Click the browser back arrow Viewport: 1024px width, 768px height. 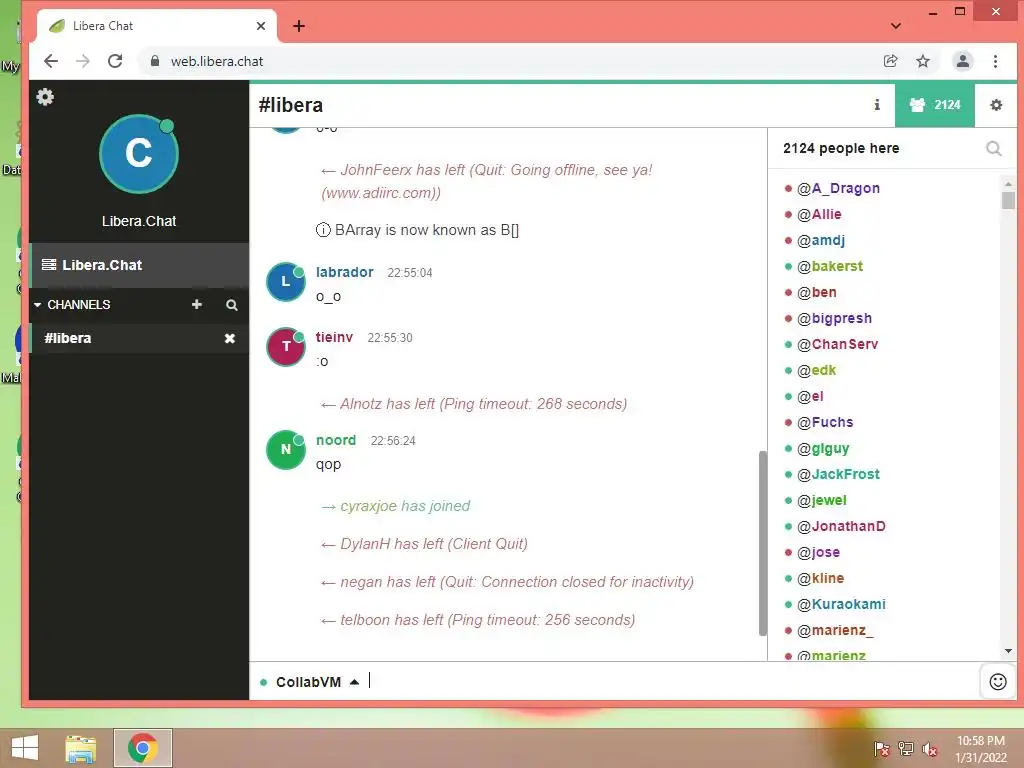pos(51,61)
